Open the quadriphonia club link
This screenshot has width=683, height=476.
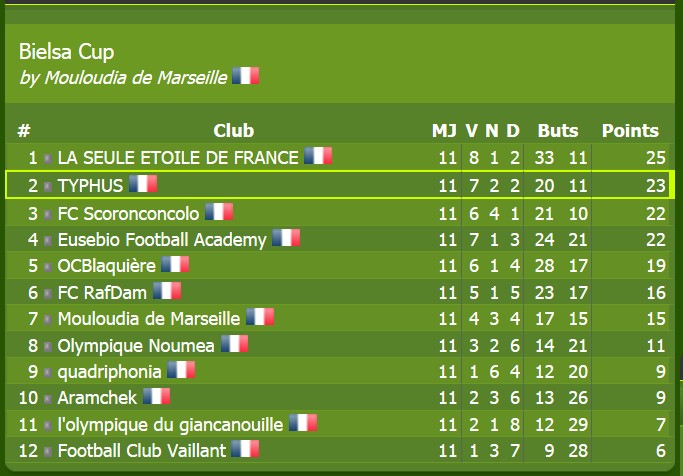point(109,372)
